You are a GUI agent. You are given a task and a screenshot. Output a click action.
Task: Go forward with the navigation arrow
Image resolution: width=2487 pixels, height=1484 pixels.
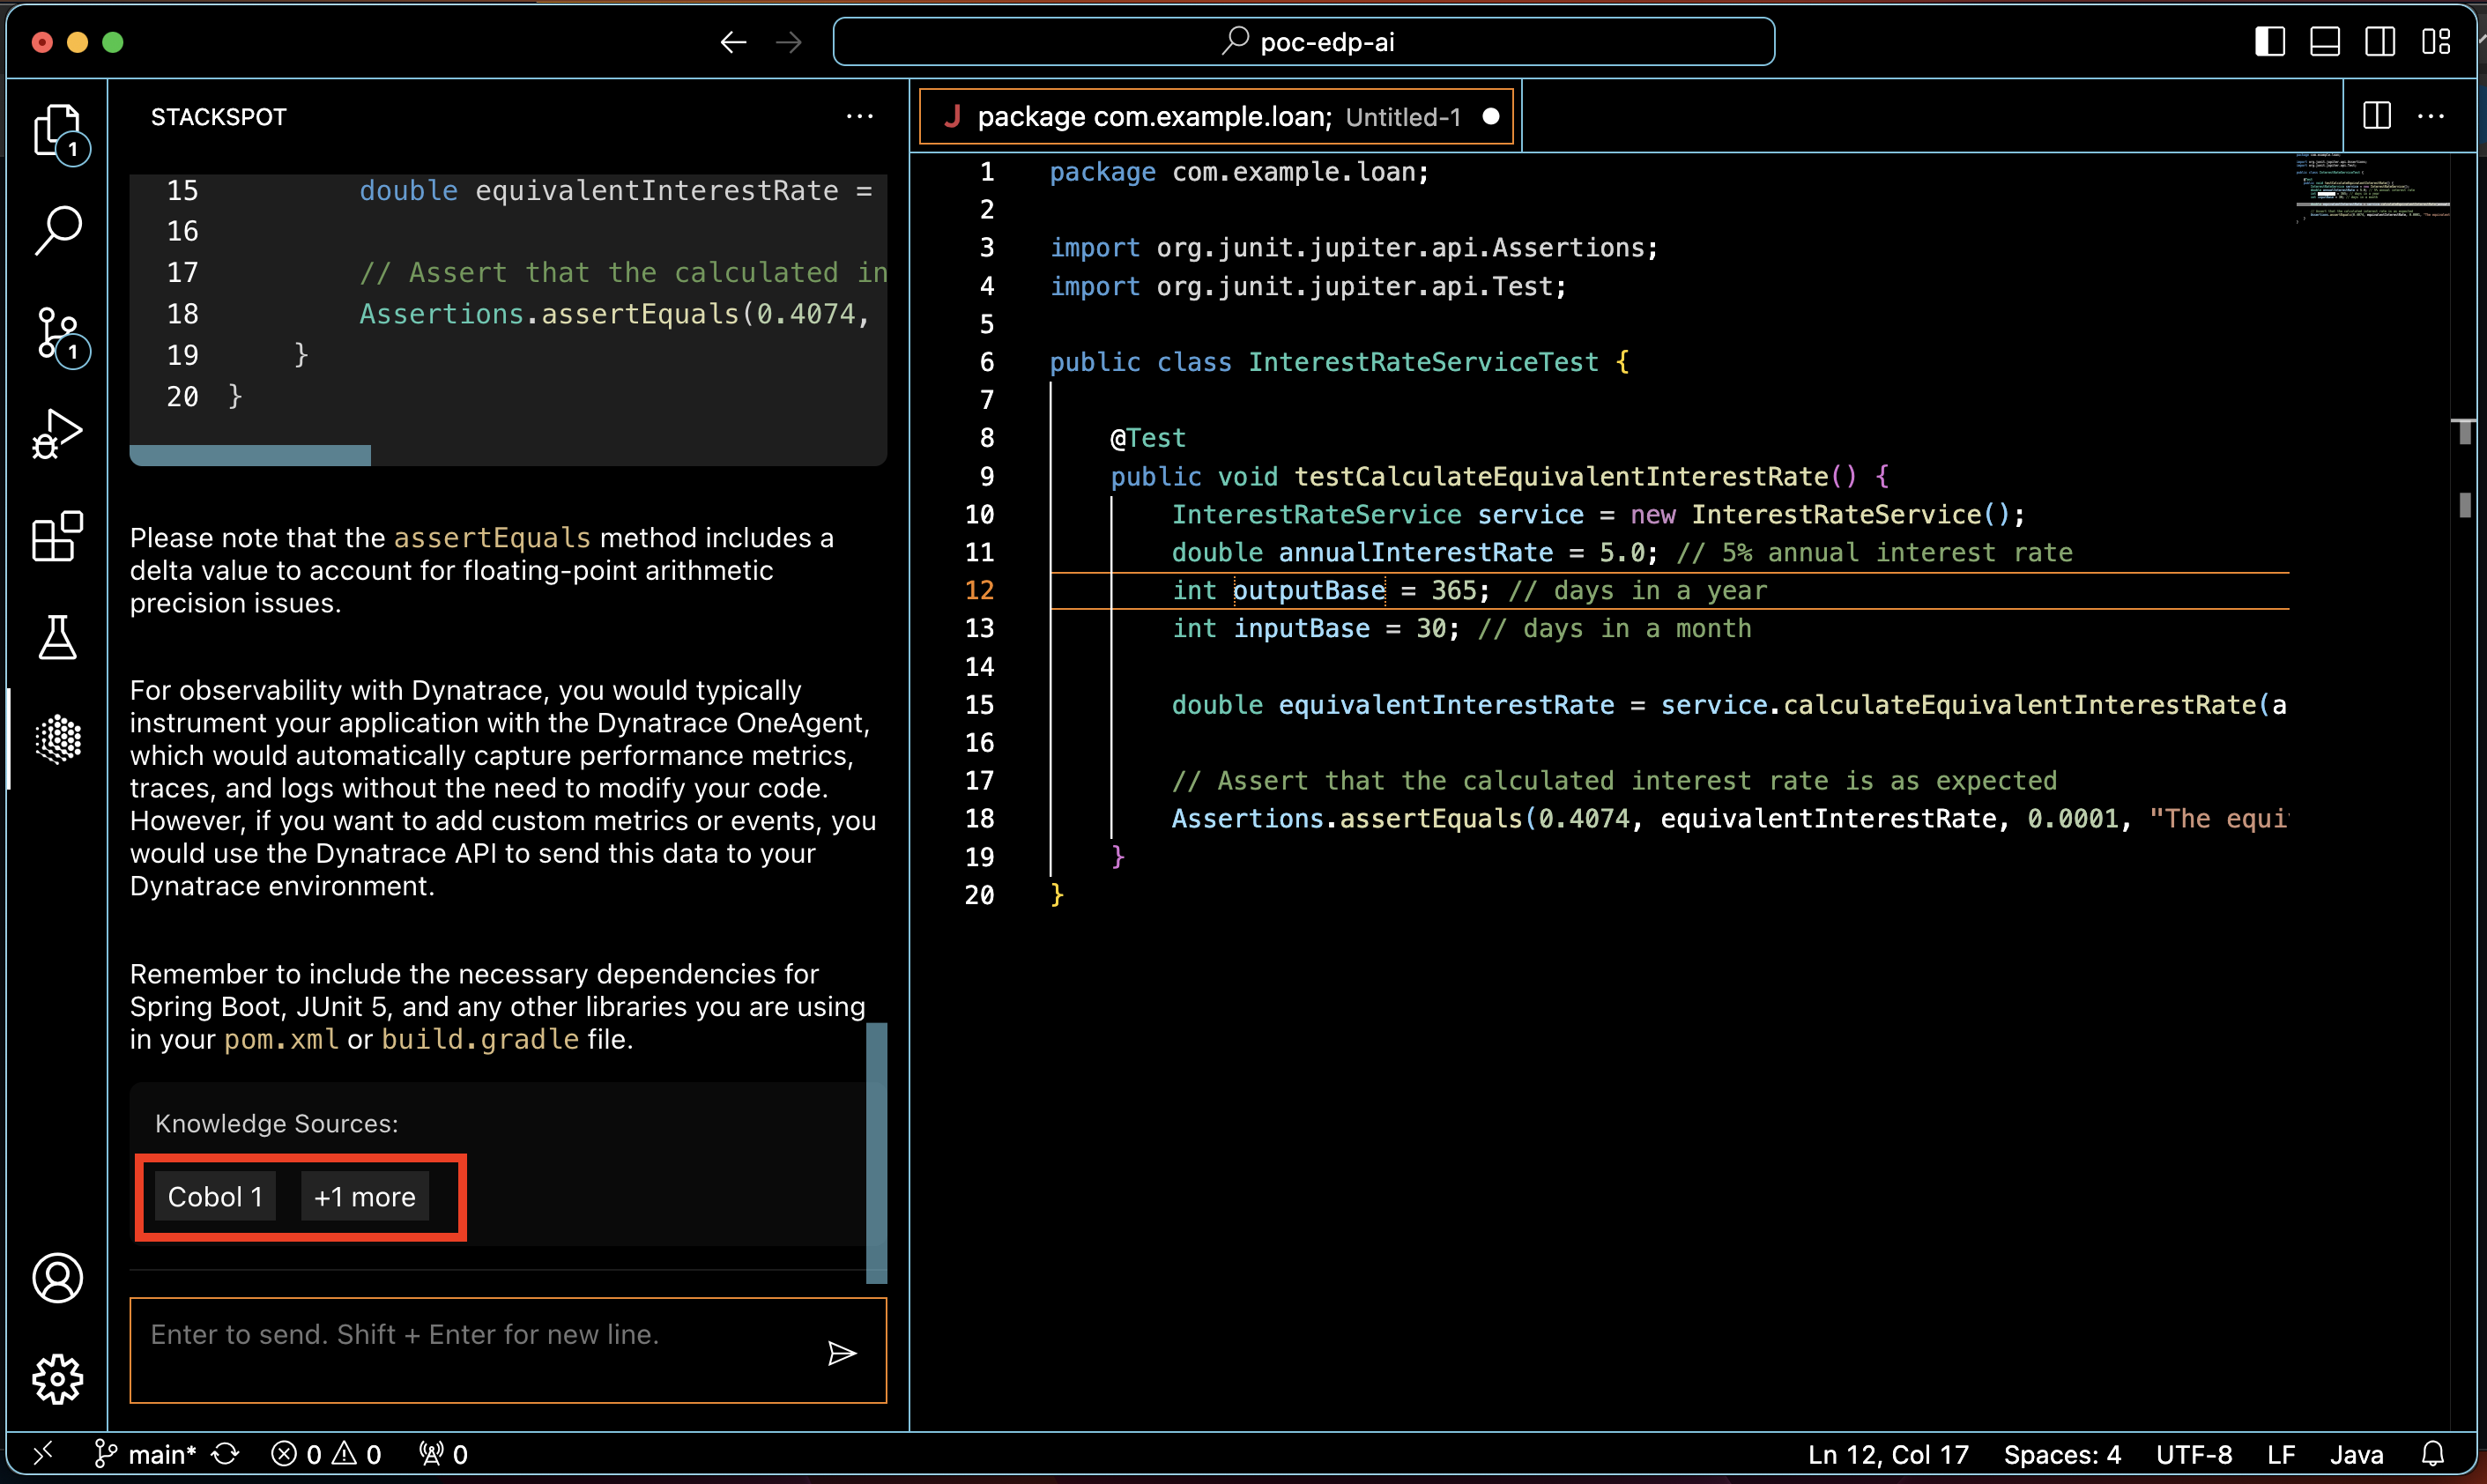coord(789,42)
